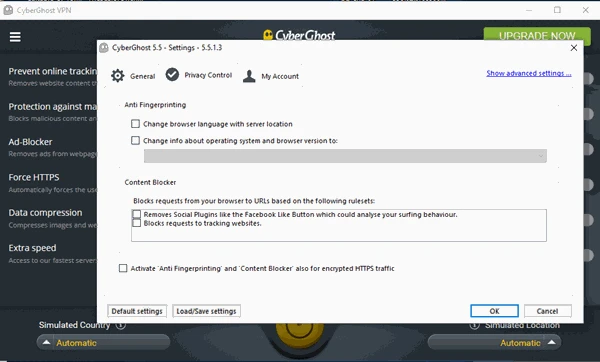This screenshot has width=600, height=362.
Task: Click the Cancel button
Action: 548,311
